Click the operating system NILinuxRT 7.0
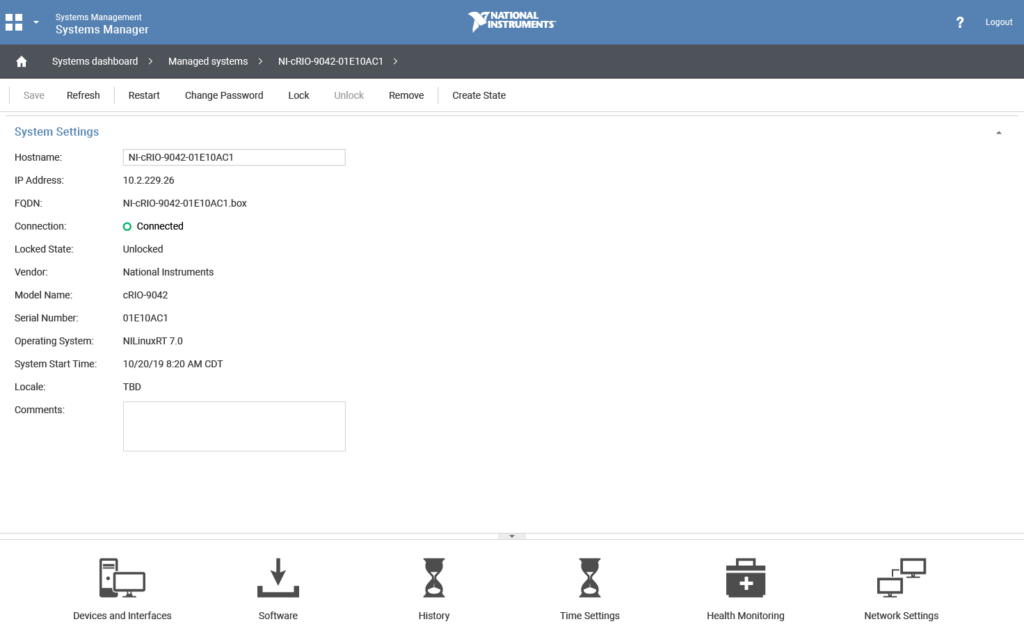Viewport: 1024px width, 640px height. pyautogui.click(x=153, y=341)
